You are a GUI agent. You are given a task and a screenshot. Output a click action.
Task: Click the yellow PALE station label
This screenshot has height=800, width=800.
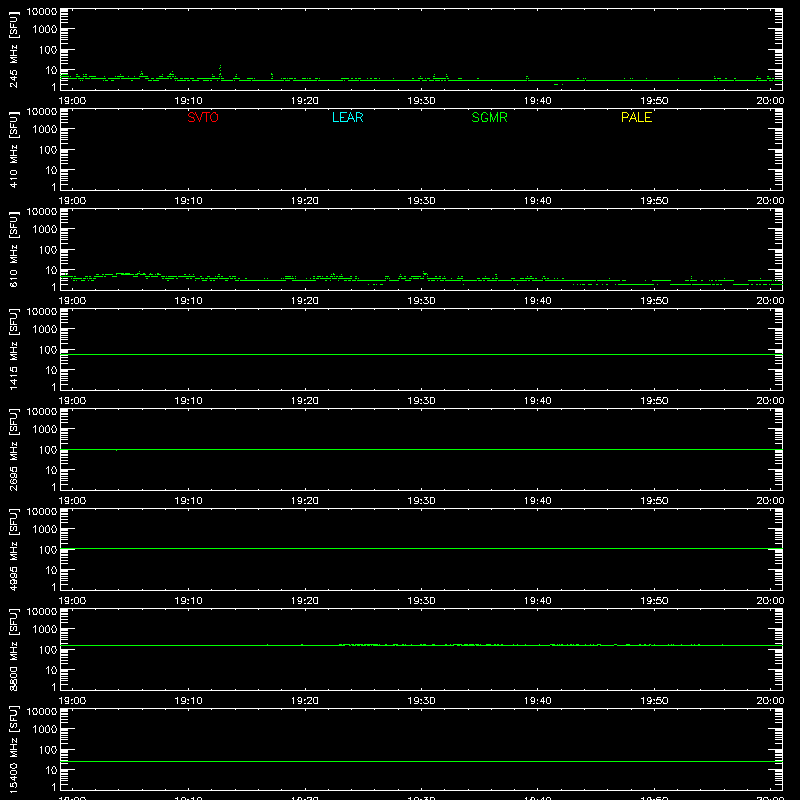click(x=636, y=117)
